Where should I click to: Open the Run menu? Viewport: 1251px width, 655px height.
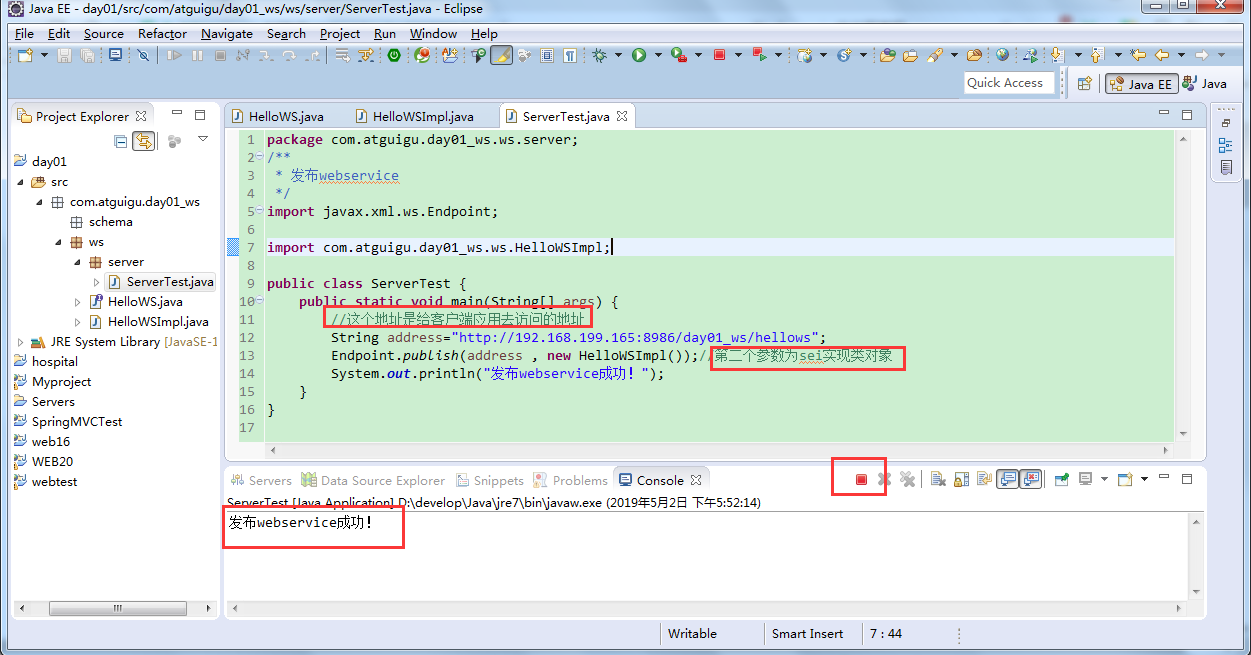[x=385, y=33]
